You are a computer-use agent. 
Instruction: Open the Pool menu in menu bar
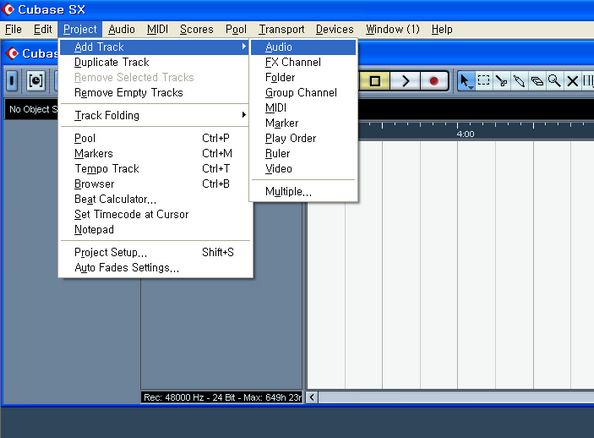pos(236,29)
